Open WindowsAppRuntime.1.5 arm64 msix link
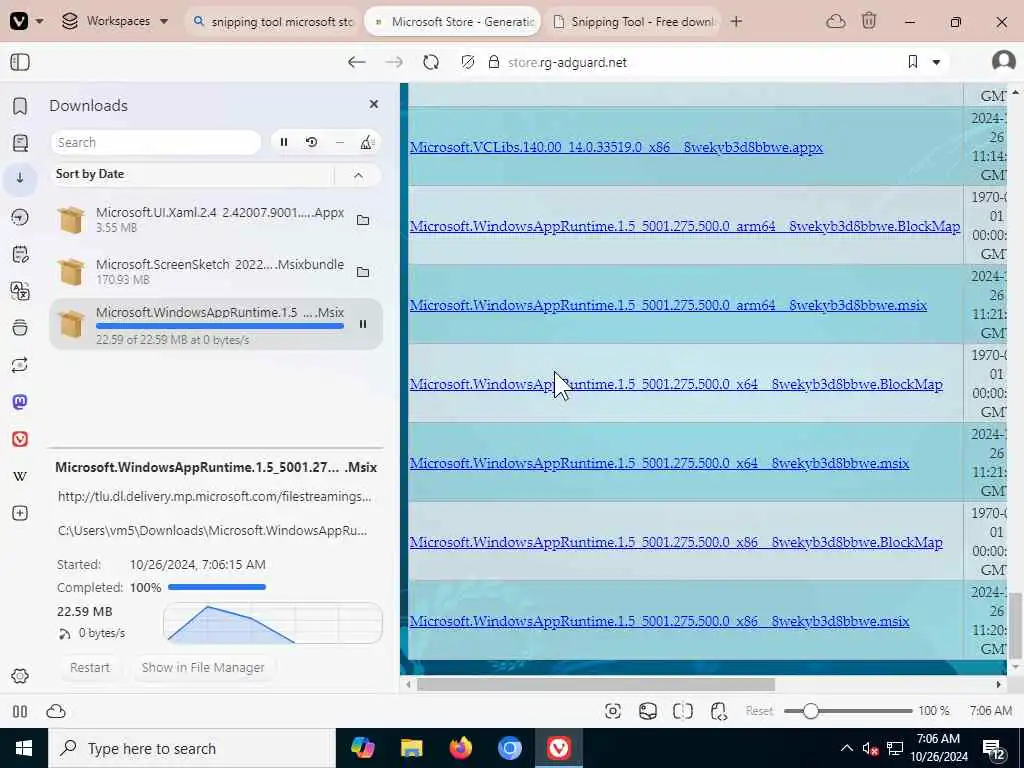Viewport: 1024px width, 768px height. tap(668, 305)
